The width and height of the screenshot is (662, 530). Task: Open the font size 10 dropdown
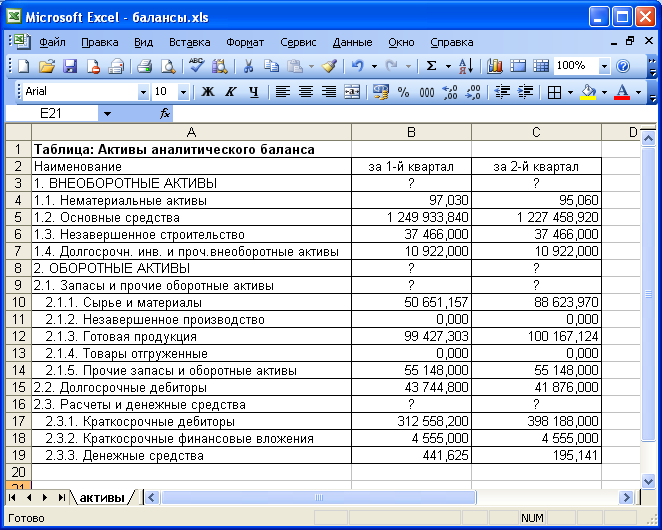click(183, 92)
